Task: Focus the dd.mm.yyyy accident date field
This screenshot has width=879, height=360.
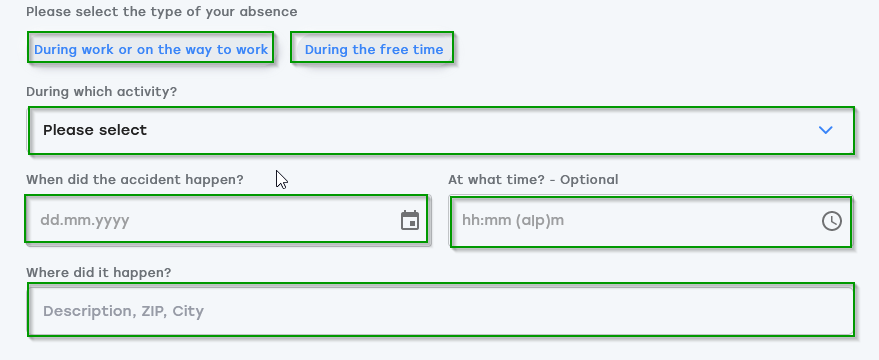Action: pos(226,219)
